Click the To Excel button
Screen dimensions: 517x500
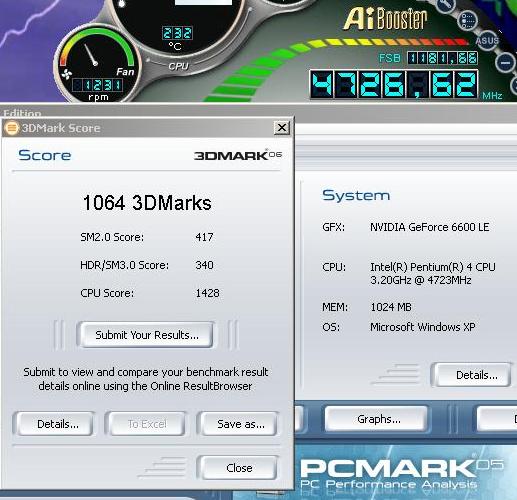coord(146,424)
